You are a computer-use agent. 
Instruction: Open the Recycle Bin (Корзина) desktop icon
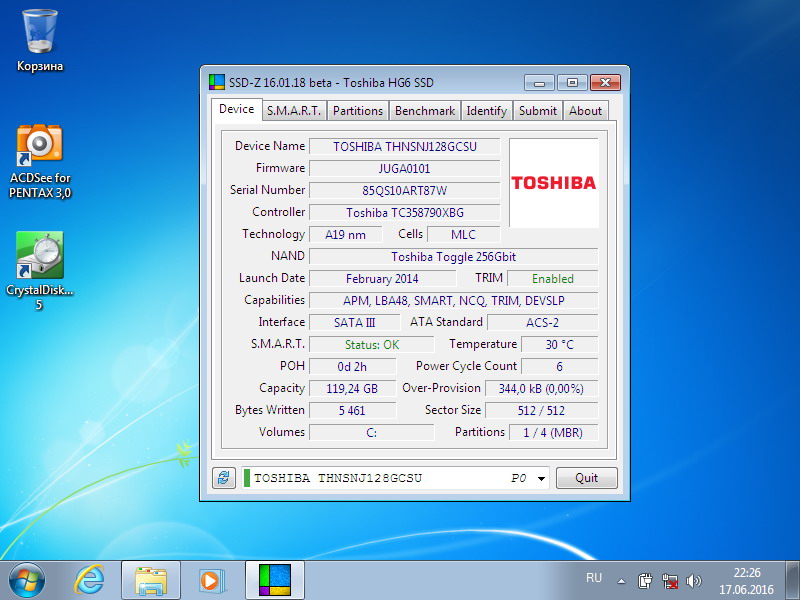coord(40,41)
